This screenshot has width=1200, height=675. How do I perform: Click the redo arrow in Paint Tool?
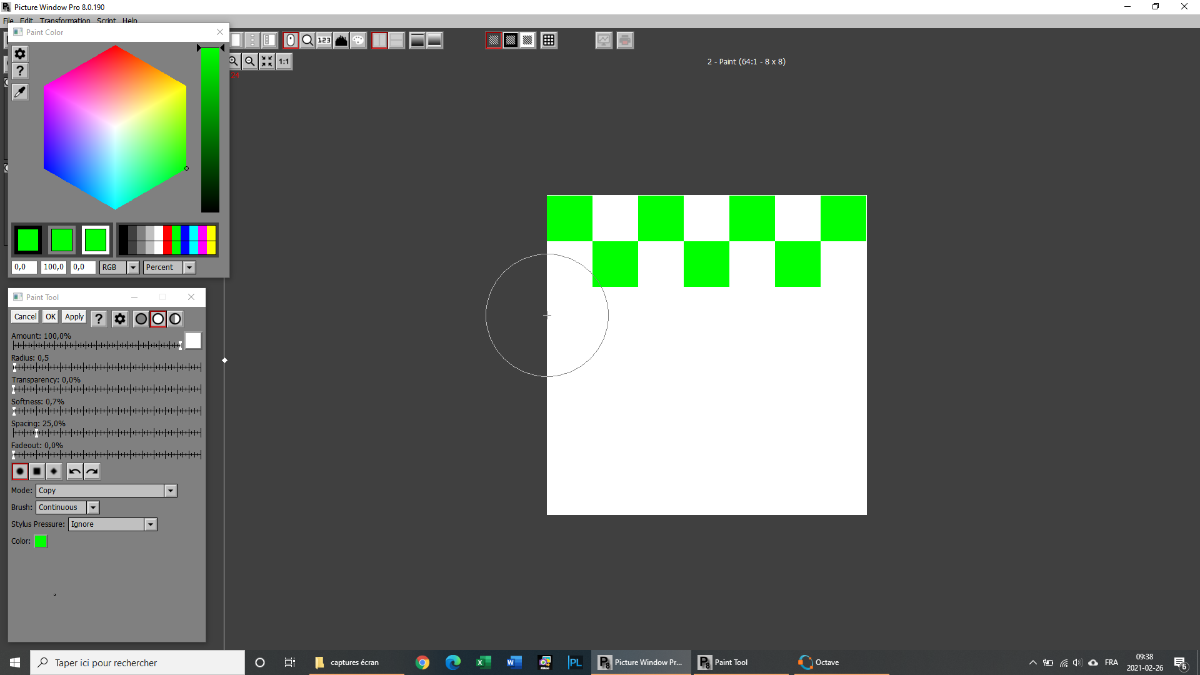pyautogui.click(x=92, y=471)
